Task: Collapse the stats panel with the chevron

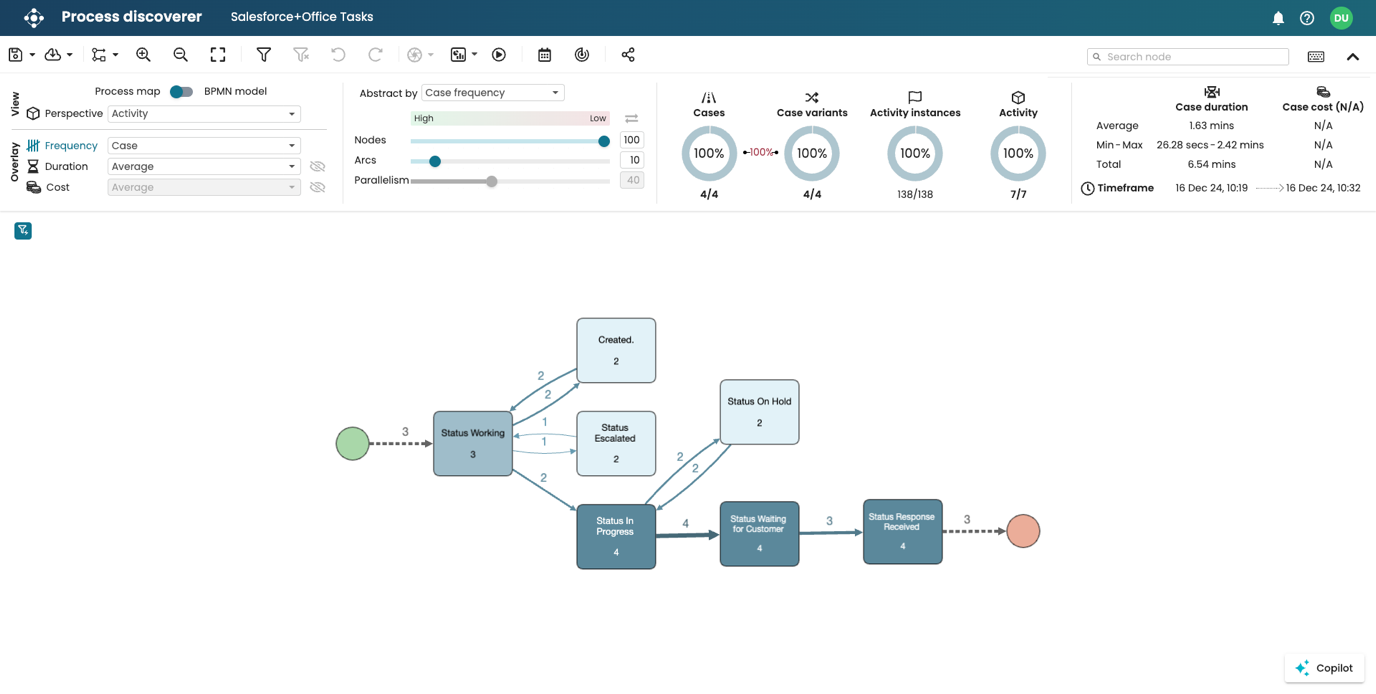Action: coord(1353,57)
